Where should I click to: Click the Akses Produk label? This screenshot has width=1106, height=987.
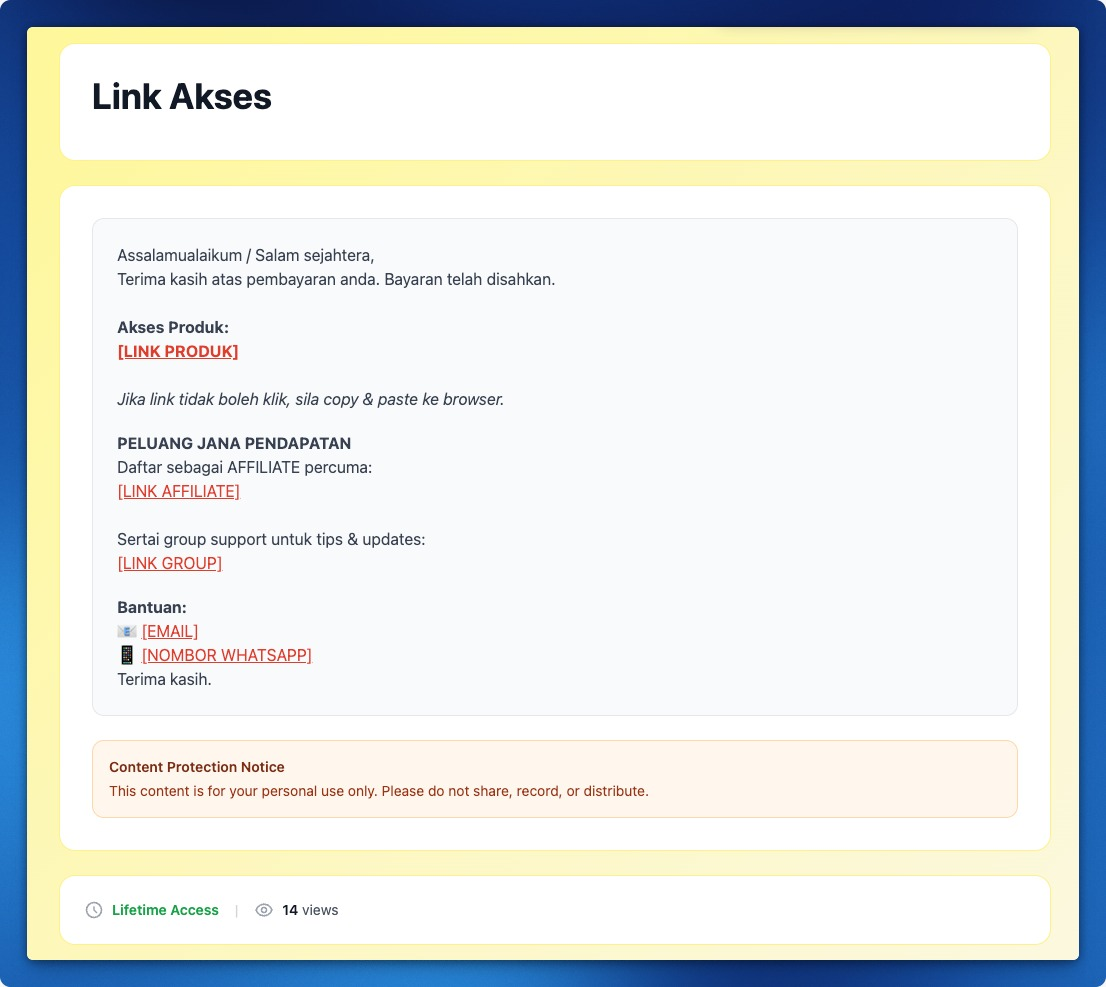point(173,327)
